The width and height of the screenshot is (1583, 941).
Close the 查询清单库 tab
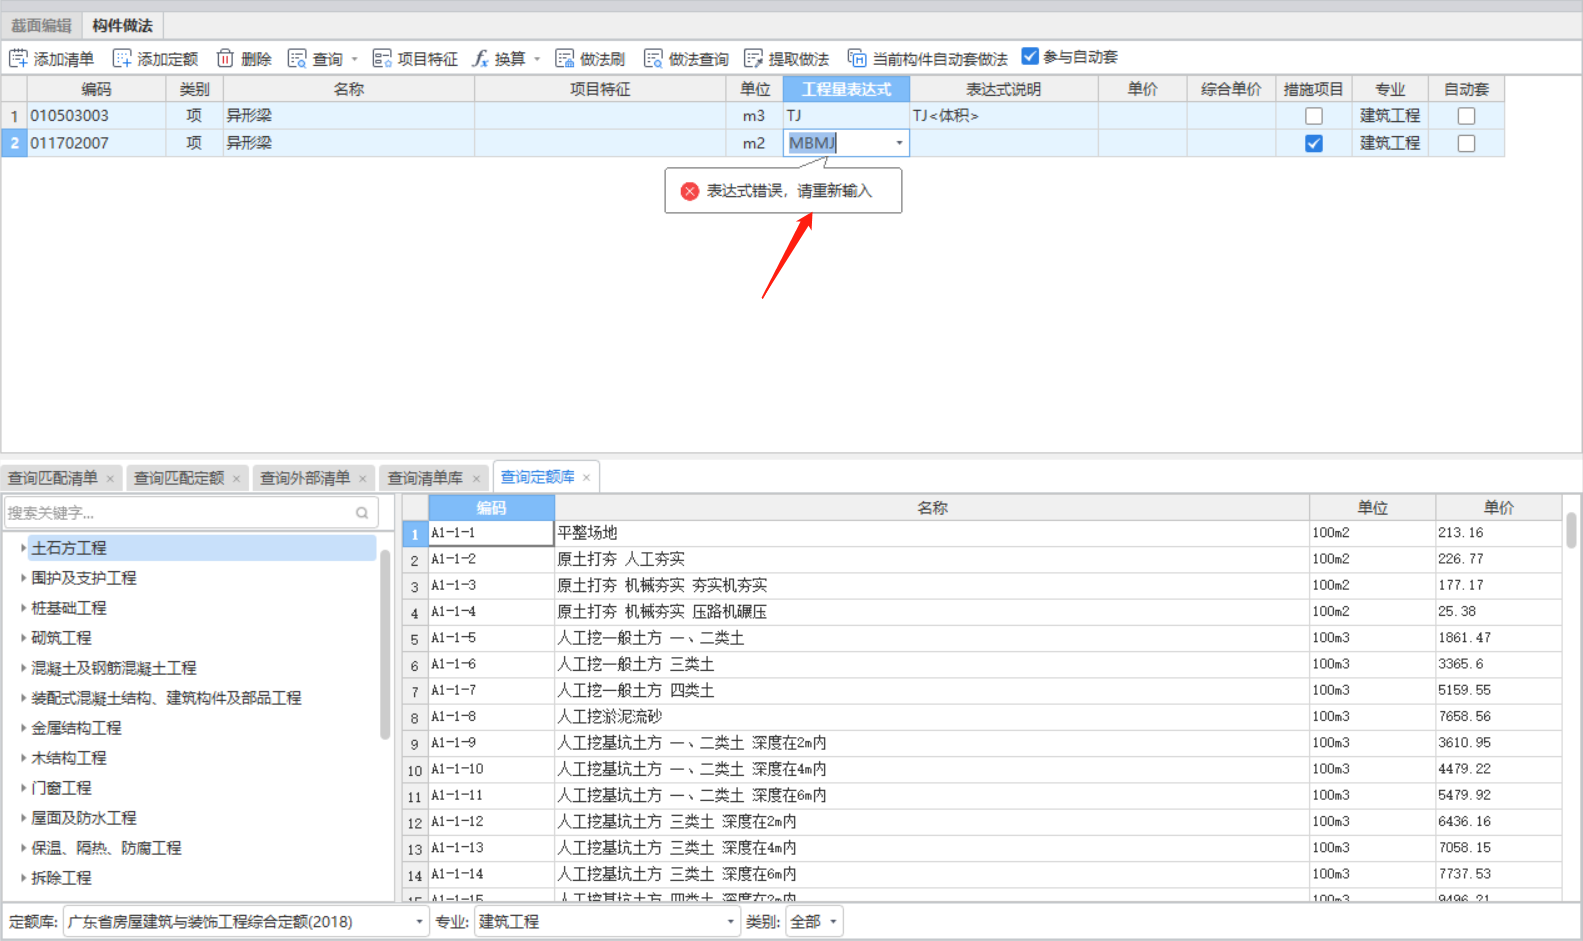pyautogui.click(x=476, y=479)
